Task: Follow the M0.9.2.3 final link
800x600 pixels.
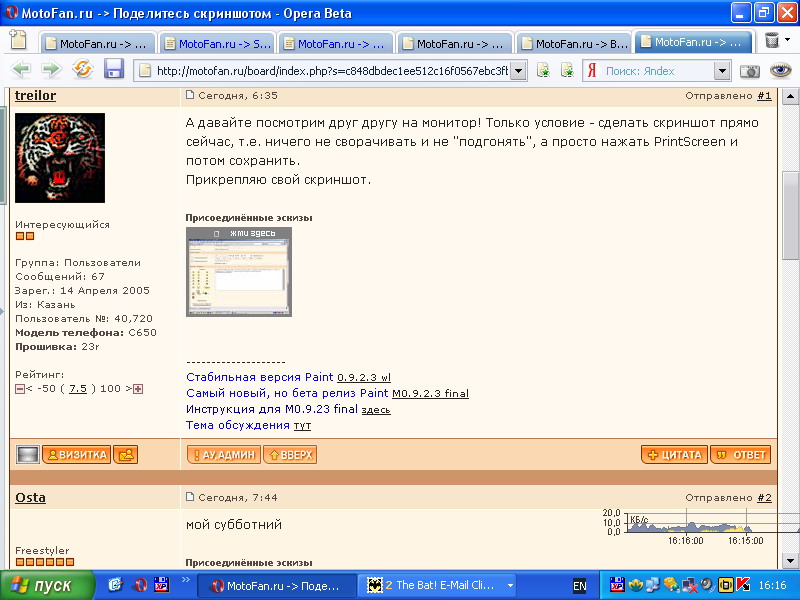Action: 430,393
